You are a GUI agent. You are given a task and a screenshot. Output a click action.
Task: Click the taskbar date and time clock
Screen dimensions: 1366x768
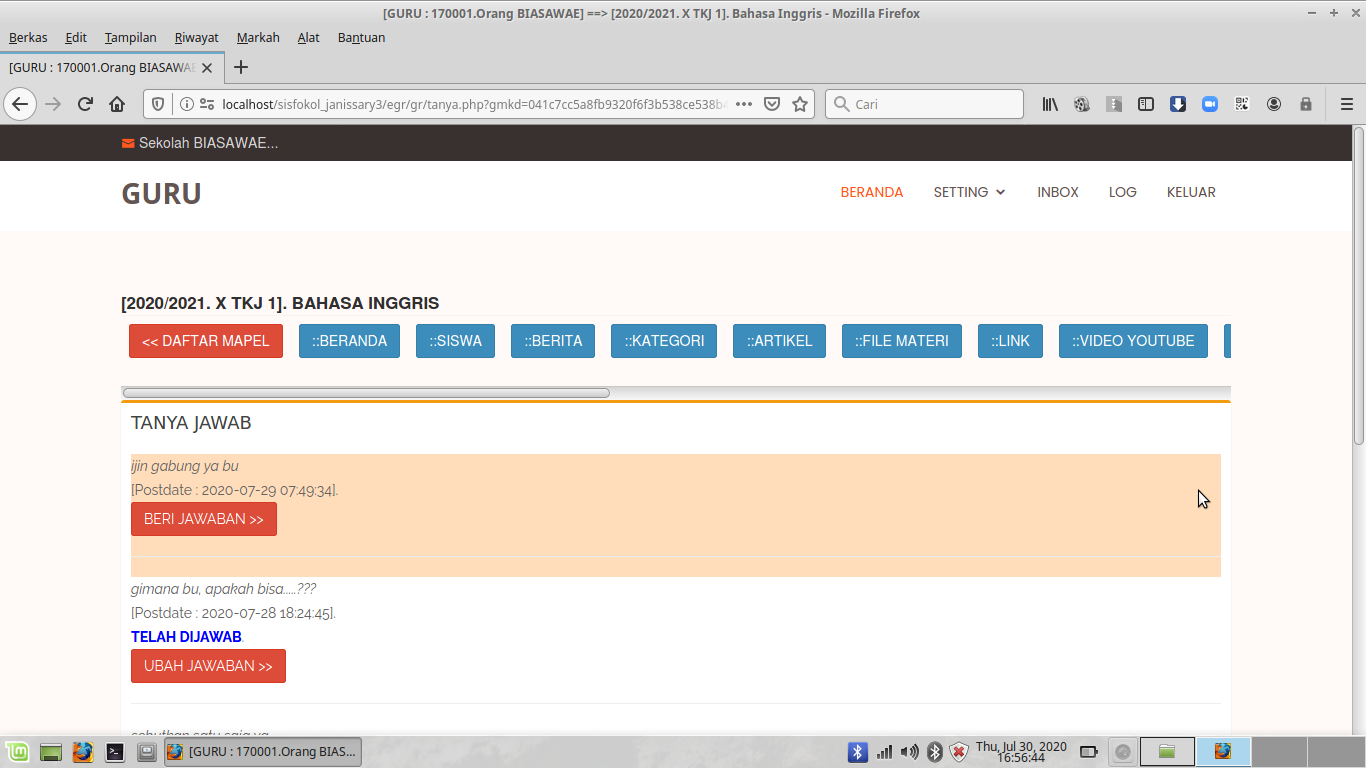coord(1021,752)
